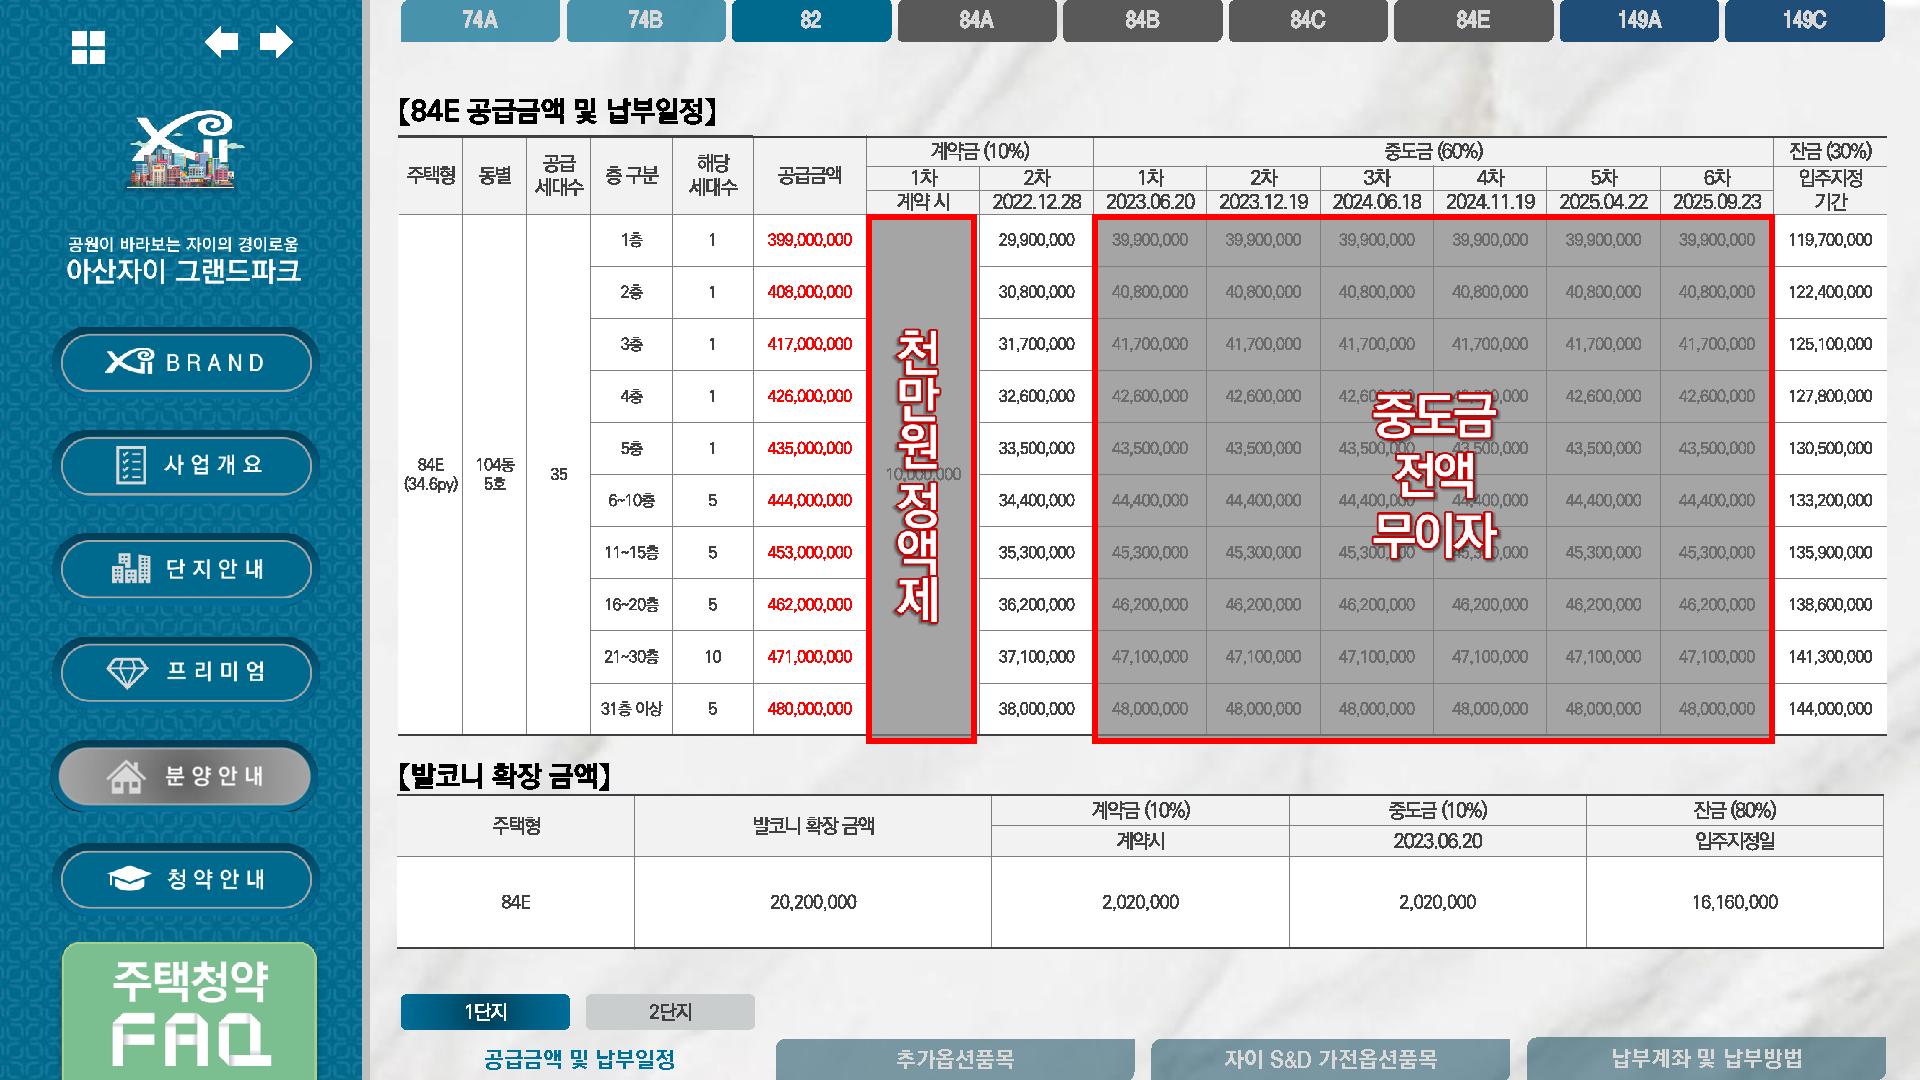Click supply price 480,000,000
1920x1080 pixels.
(810, 709)
